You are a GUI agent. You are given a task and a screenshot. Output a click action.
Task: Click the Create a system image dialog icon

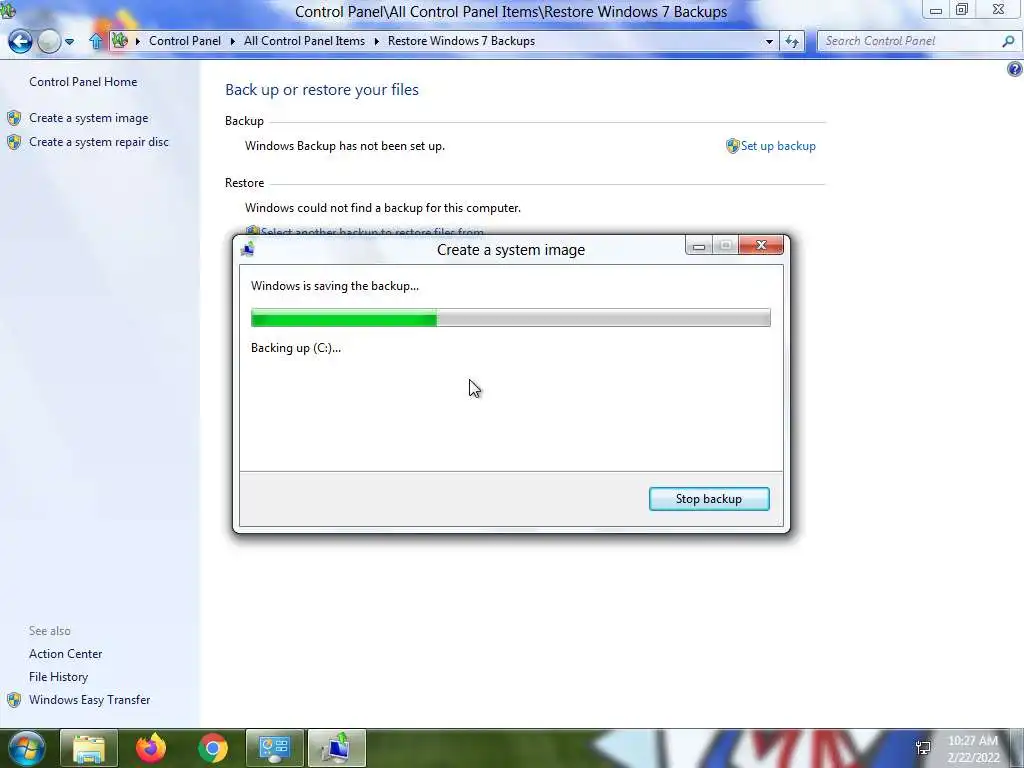click(x=248, y=249)
